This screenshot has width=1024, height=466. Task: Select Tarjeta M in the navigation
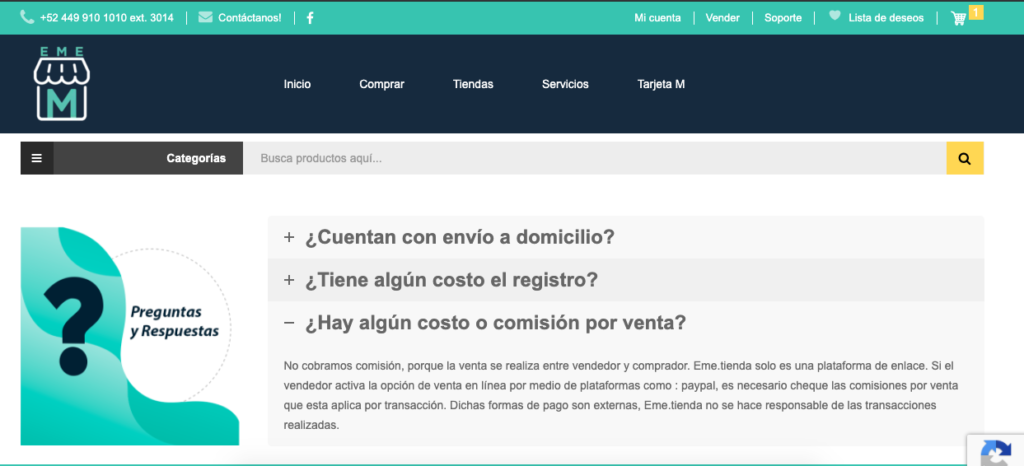[x=661, y=84]
